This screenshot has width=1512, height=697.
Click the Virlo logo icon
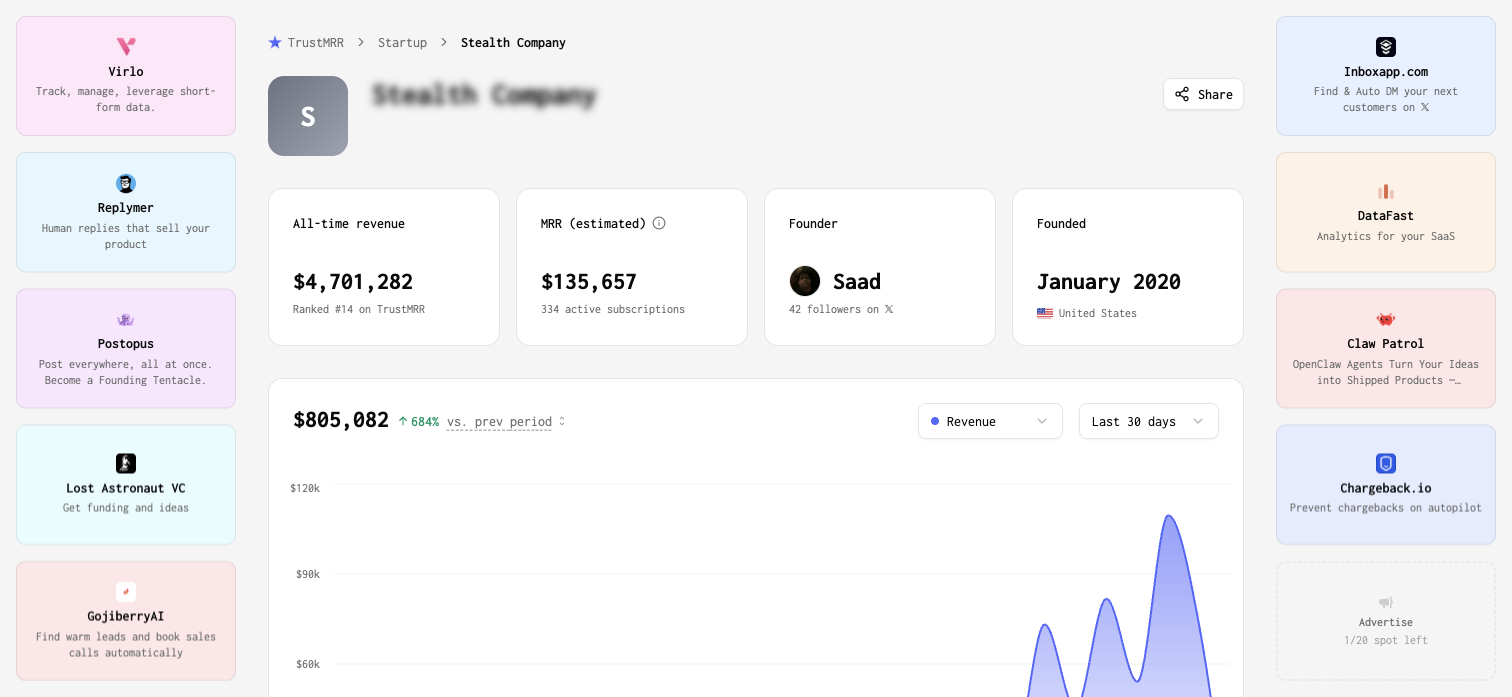[126, 46]
